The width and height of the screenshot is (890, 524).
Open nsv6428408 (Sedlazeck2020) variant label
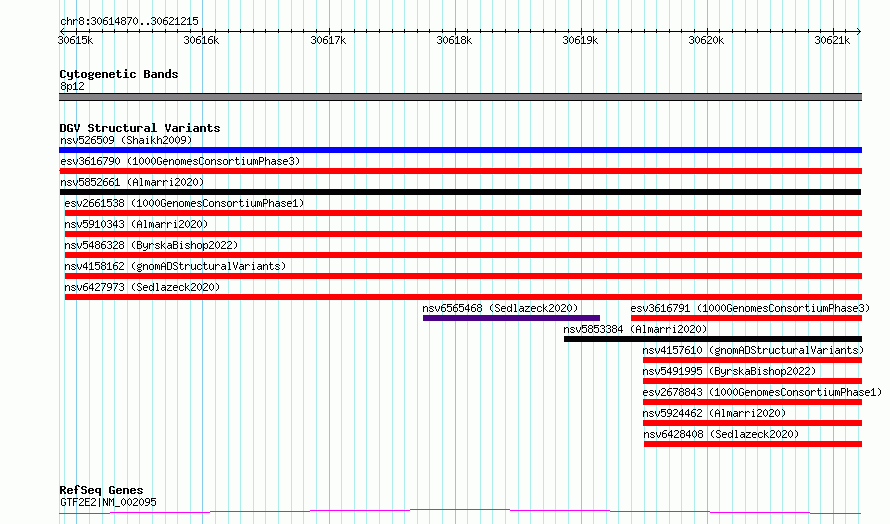[x=721, y=434]
